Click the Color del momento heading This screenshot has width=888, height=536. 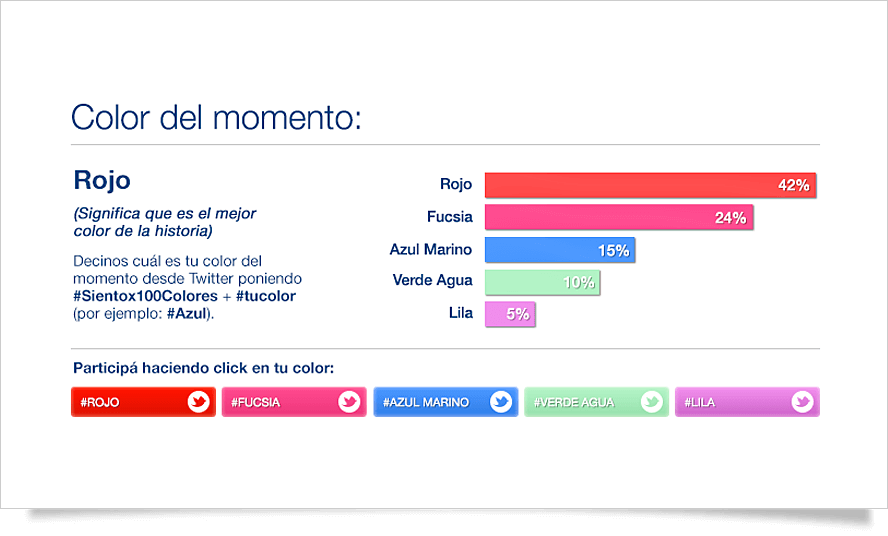pos(216,118)
